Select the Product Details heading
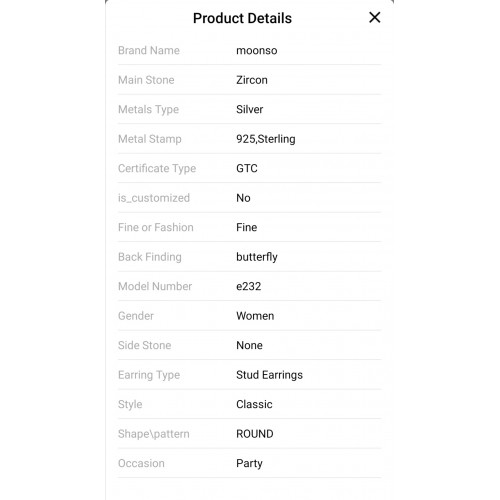Viewport: 500px width, 500px height. pos(242,18)
